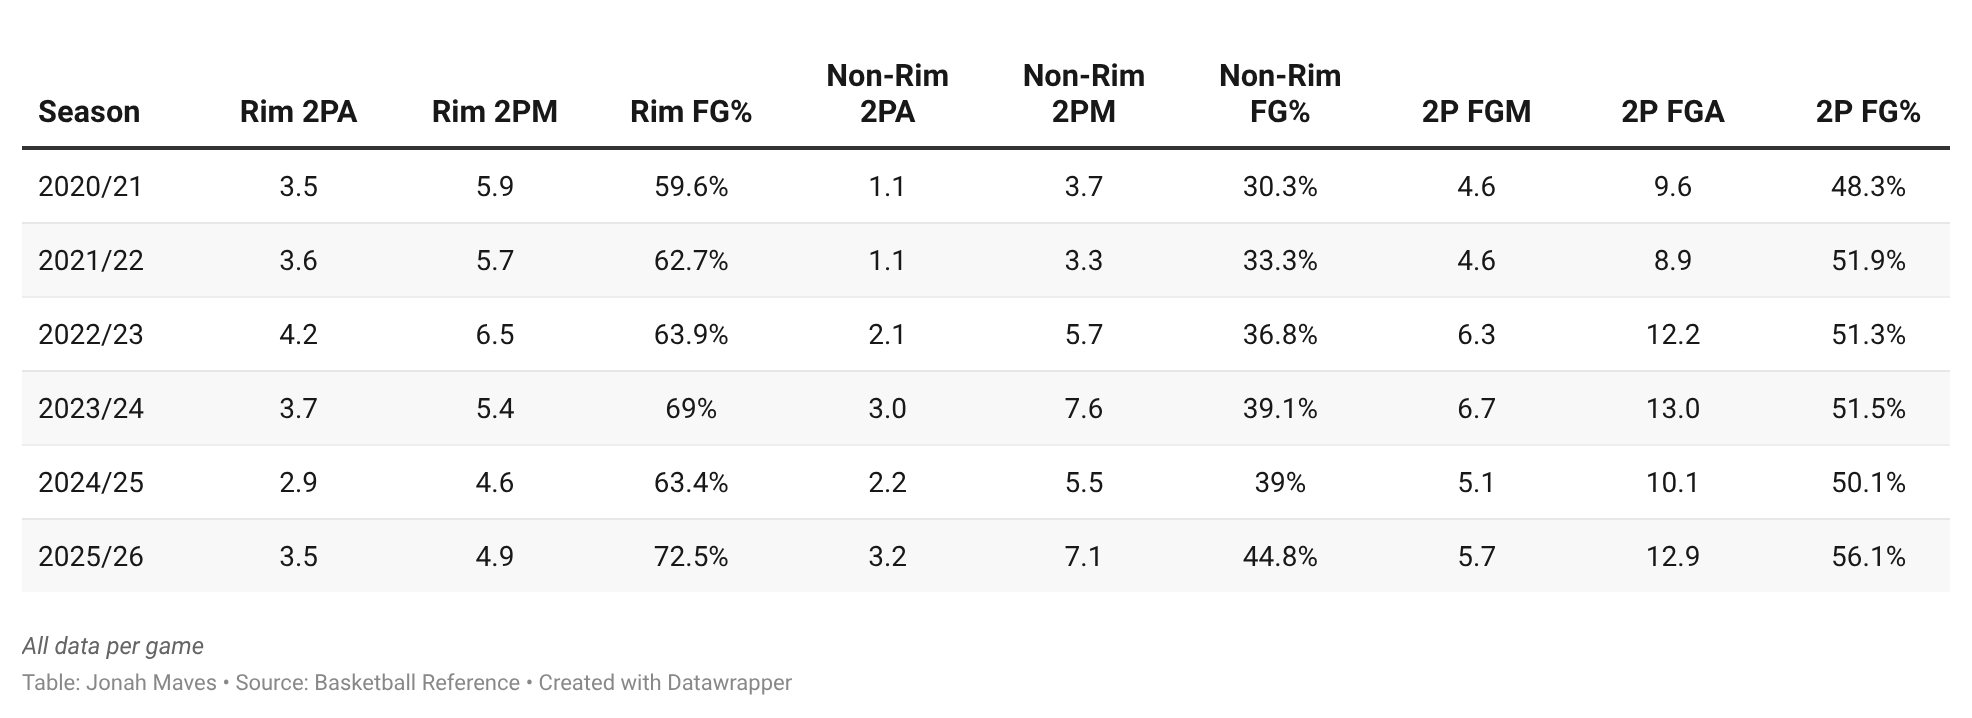Screen dimensions: 1972x718
Task: Click the Rim 2PM column header
Action: [x=494, y=111]
